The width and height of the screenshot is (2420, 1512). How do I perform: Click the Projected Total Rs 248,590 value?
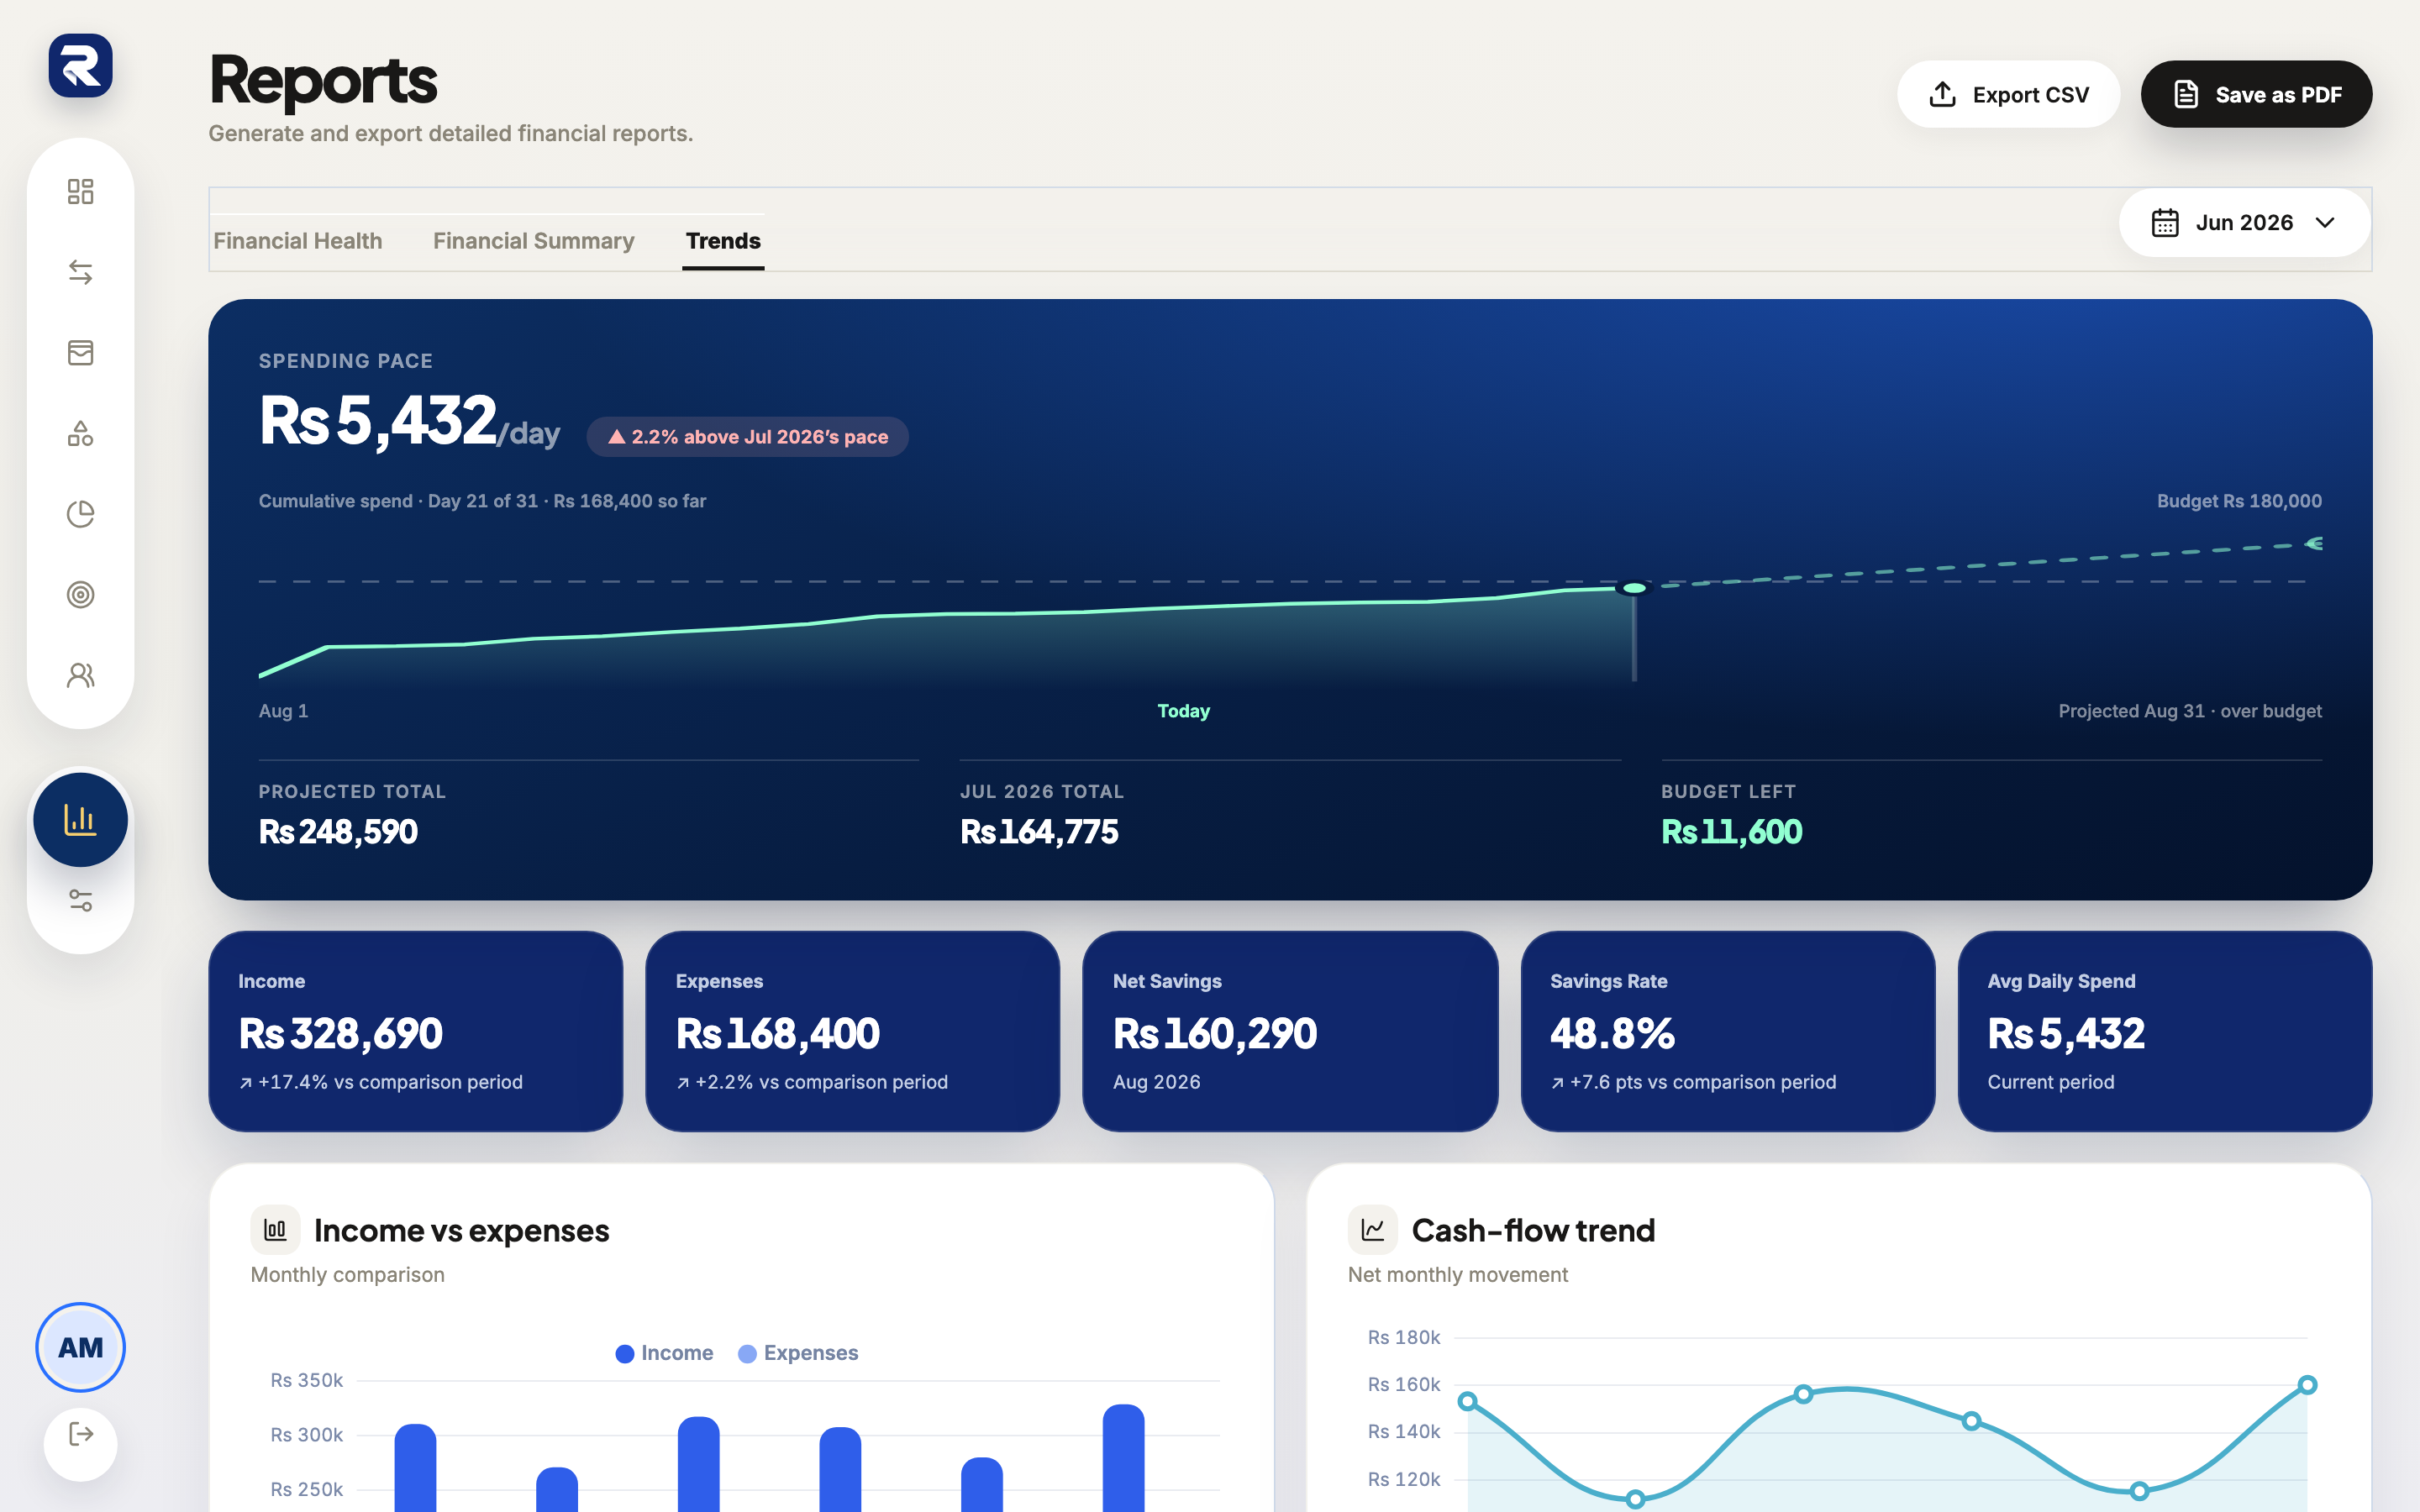point(338,832)
